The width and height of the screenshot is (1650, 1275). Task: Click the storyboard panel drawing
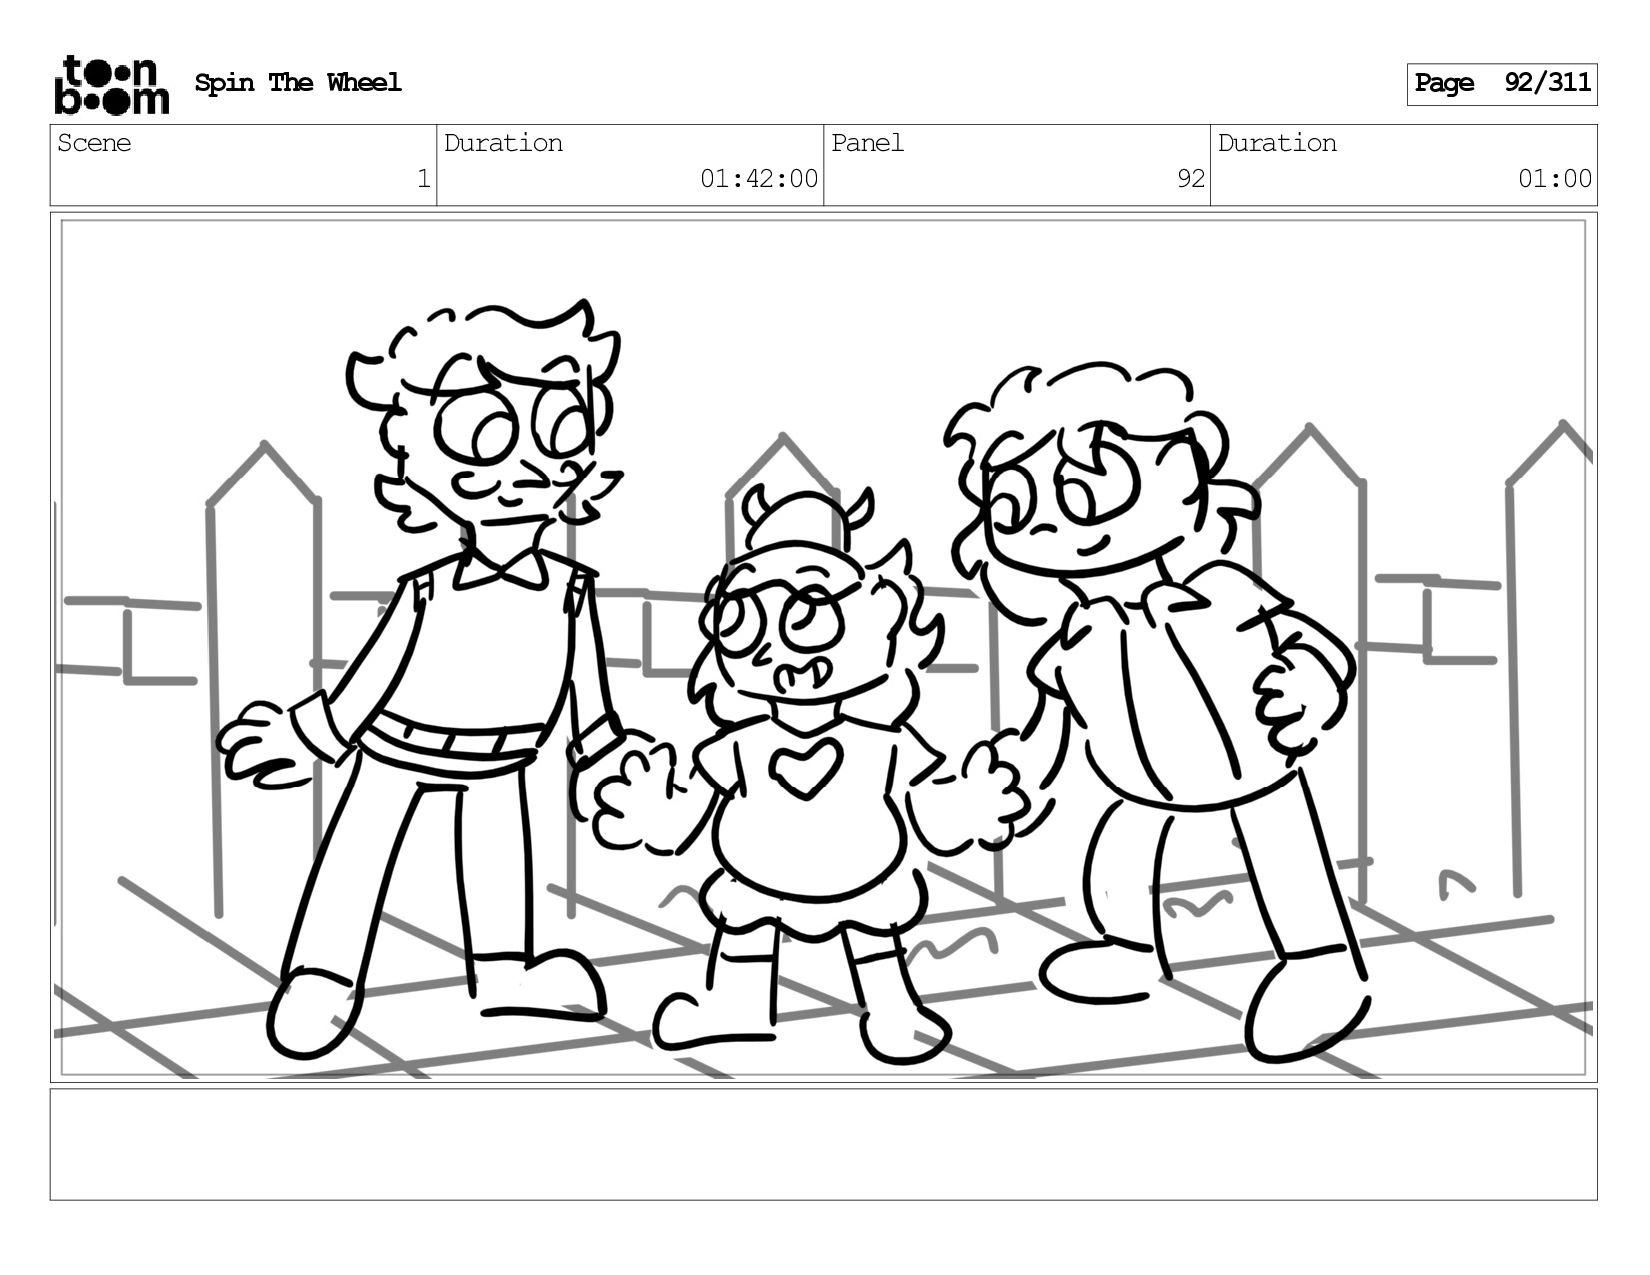tap(823, 647)
